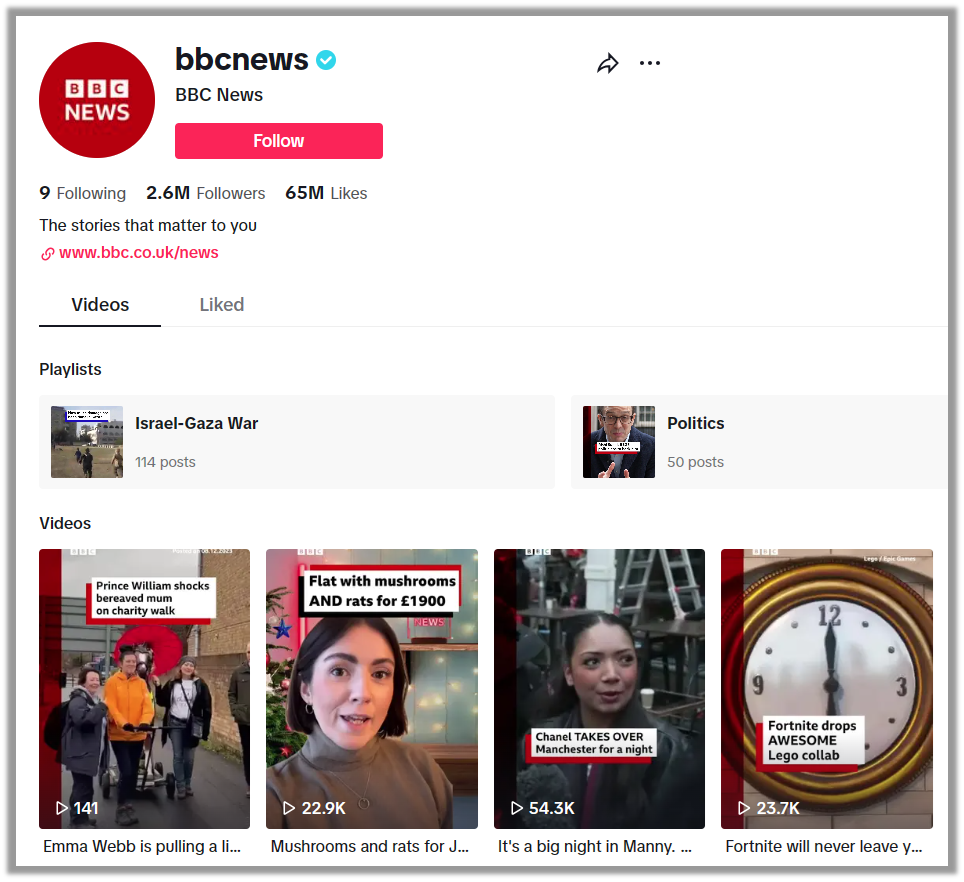The width and height of the screenshot is (964, 882).
Task: Click the share arrow icon
Action: tap(607, 63)
